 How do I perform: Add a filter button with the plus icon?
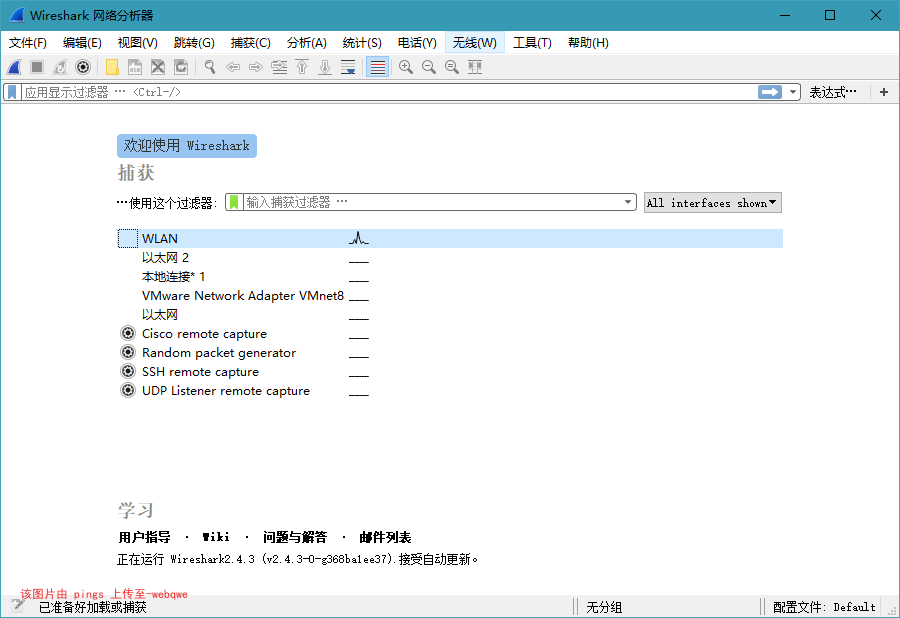click(x=884, y=92)
